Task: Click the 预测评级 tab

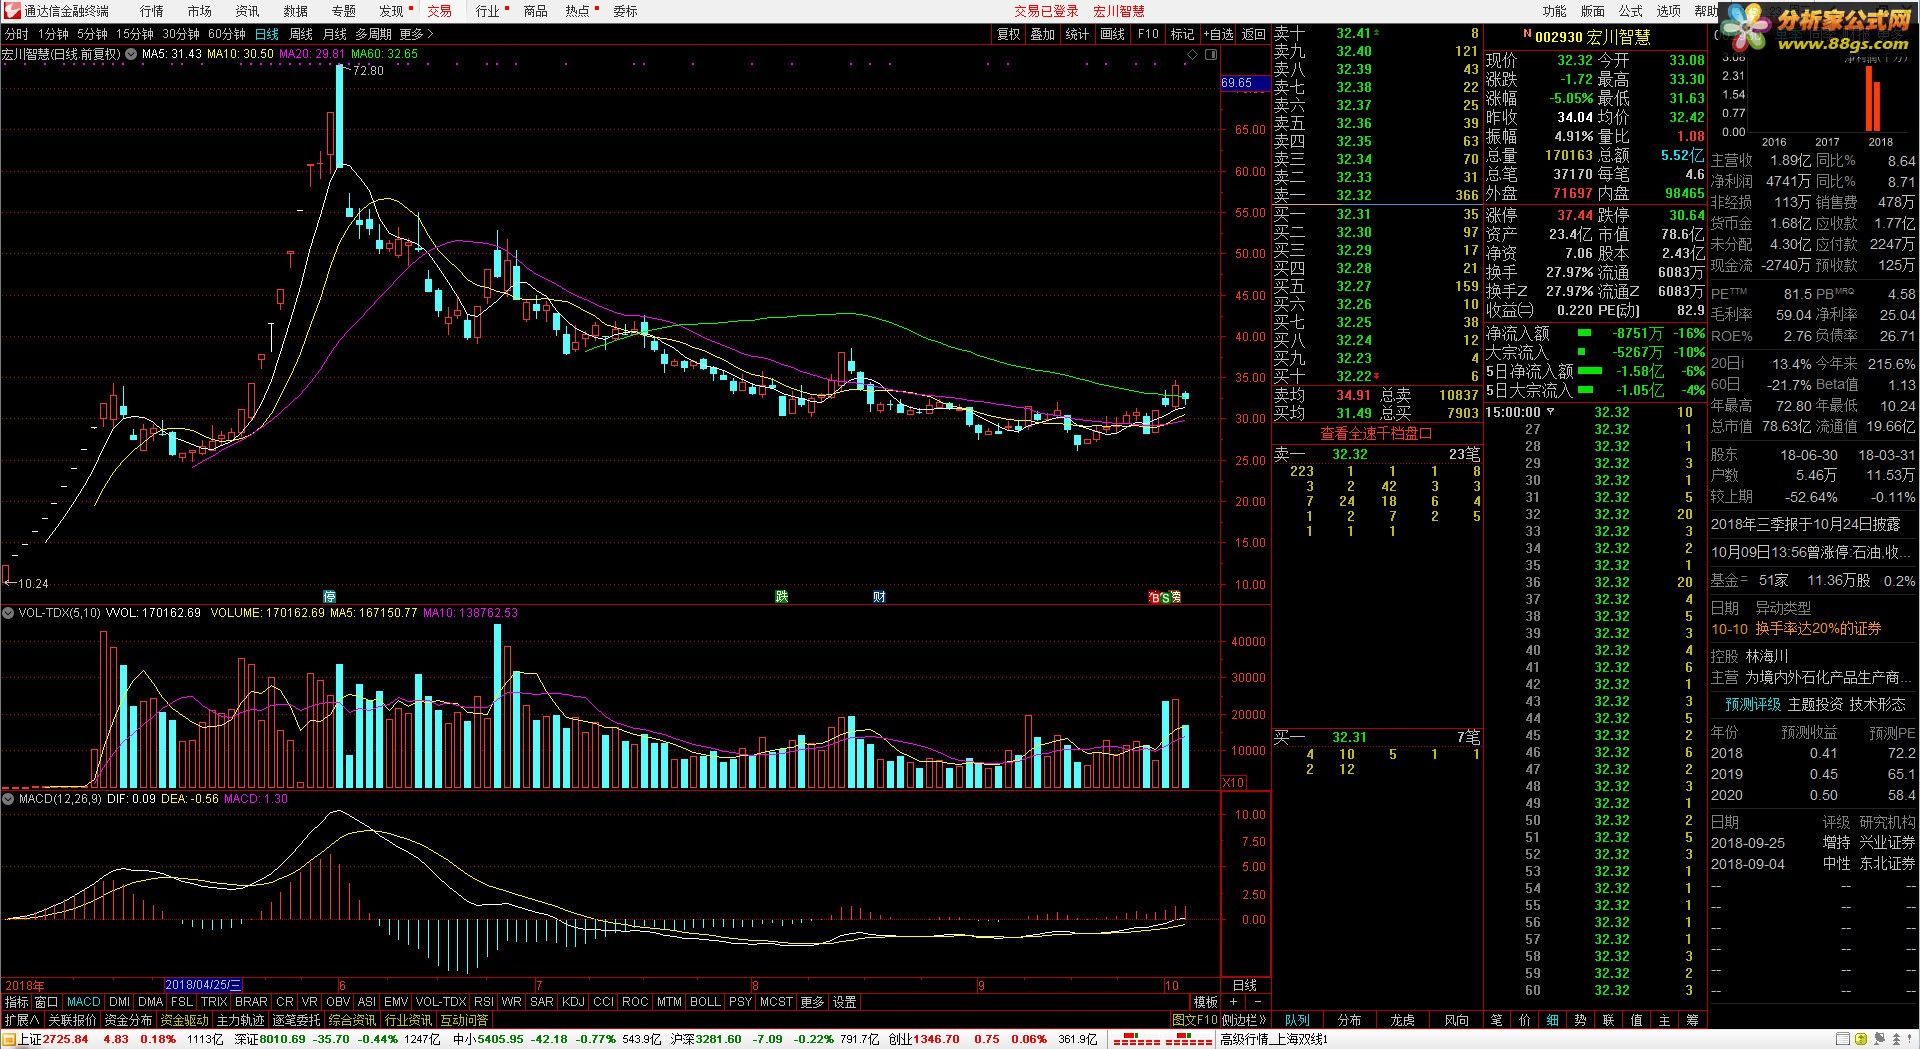Action: coord(1752,704)
